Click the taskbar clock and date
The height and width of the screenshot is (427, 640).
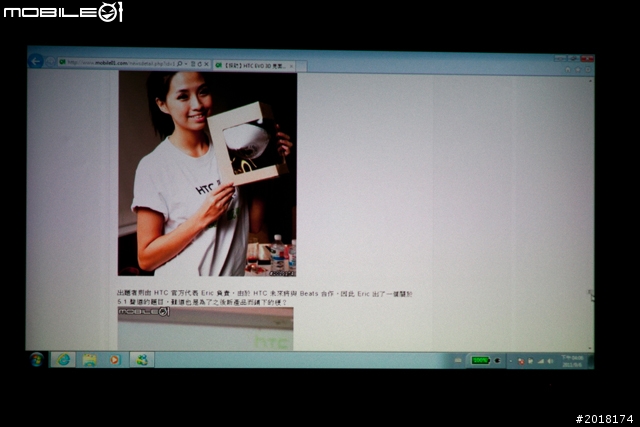coord(573,361)
